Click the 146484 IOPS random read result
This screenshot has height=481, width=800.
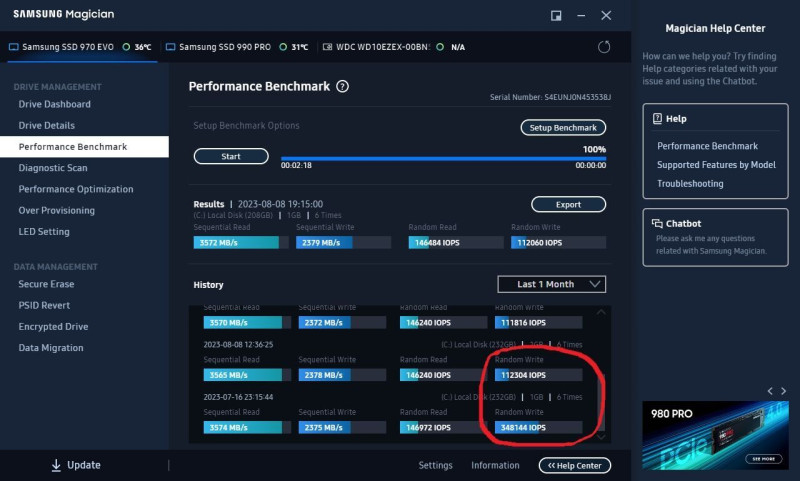(x=456, y=243)
